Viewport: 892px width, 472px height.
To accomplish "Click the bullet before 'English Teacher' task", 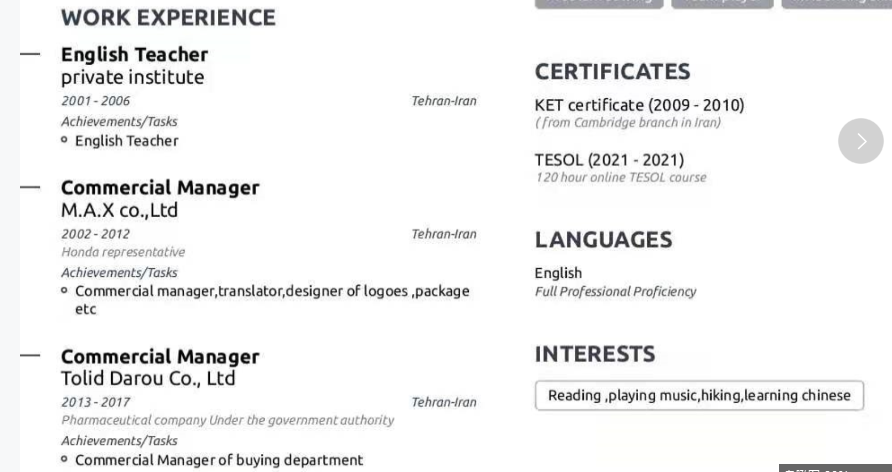I will pyautogui.click(x=65, y=140).
